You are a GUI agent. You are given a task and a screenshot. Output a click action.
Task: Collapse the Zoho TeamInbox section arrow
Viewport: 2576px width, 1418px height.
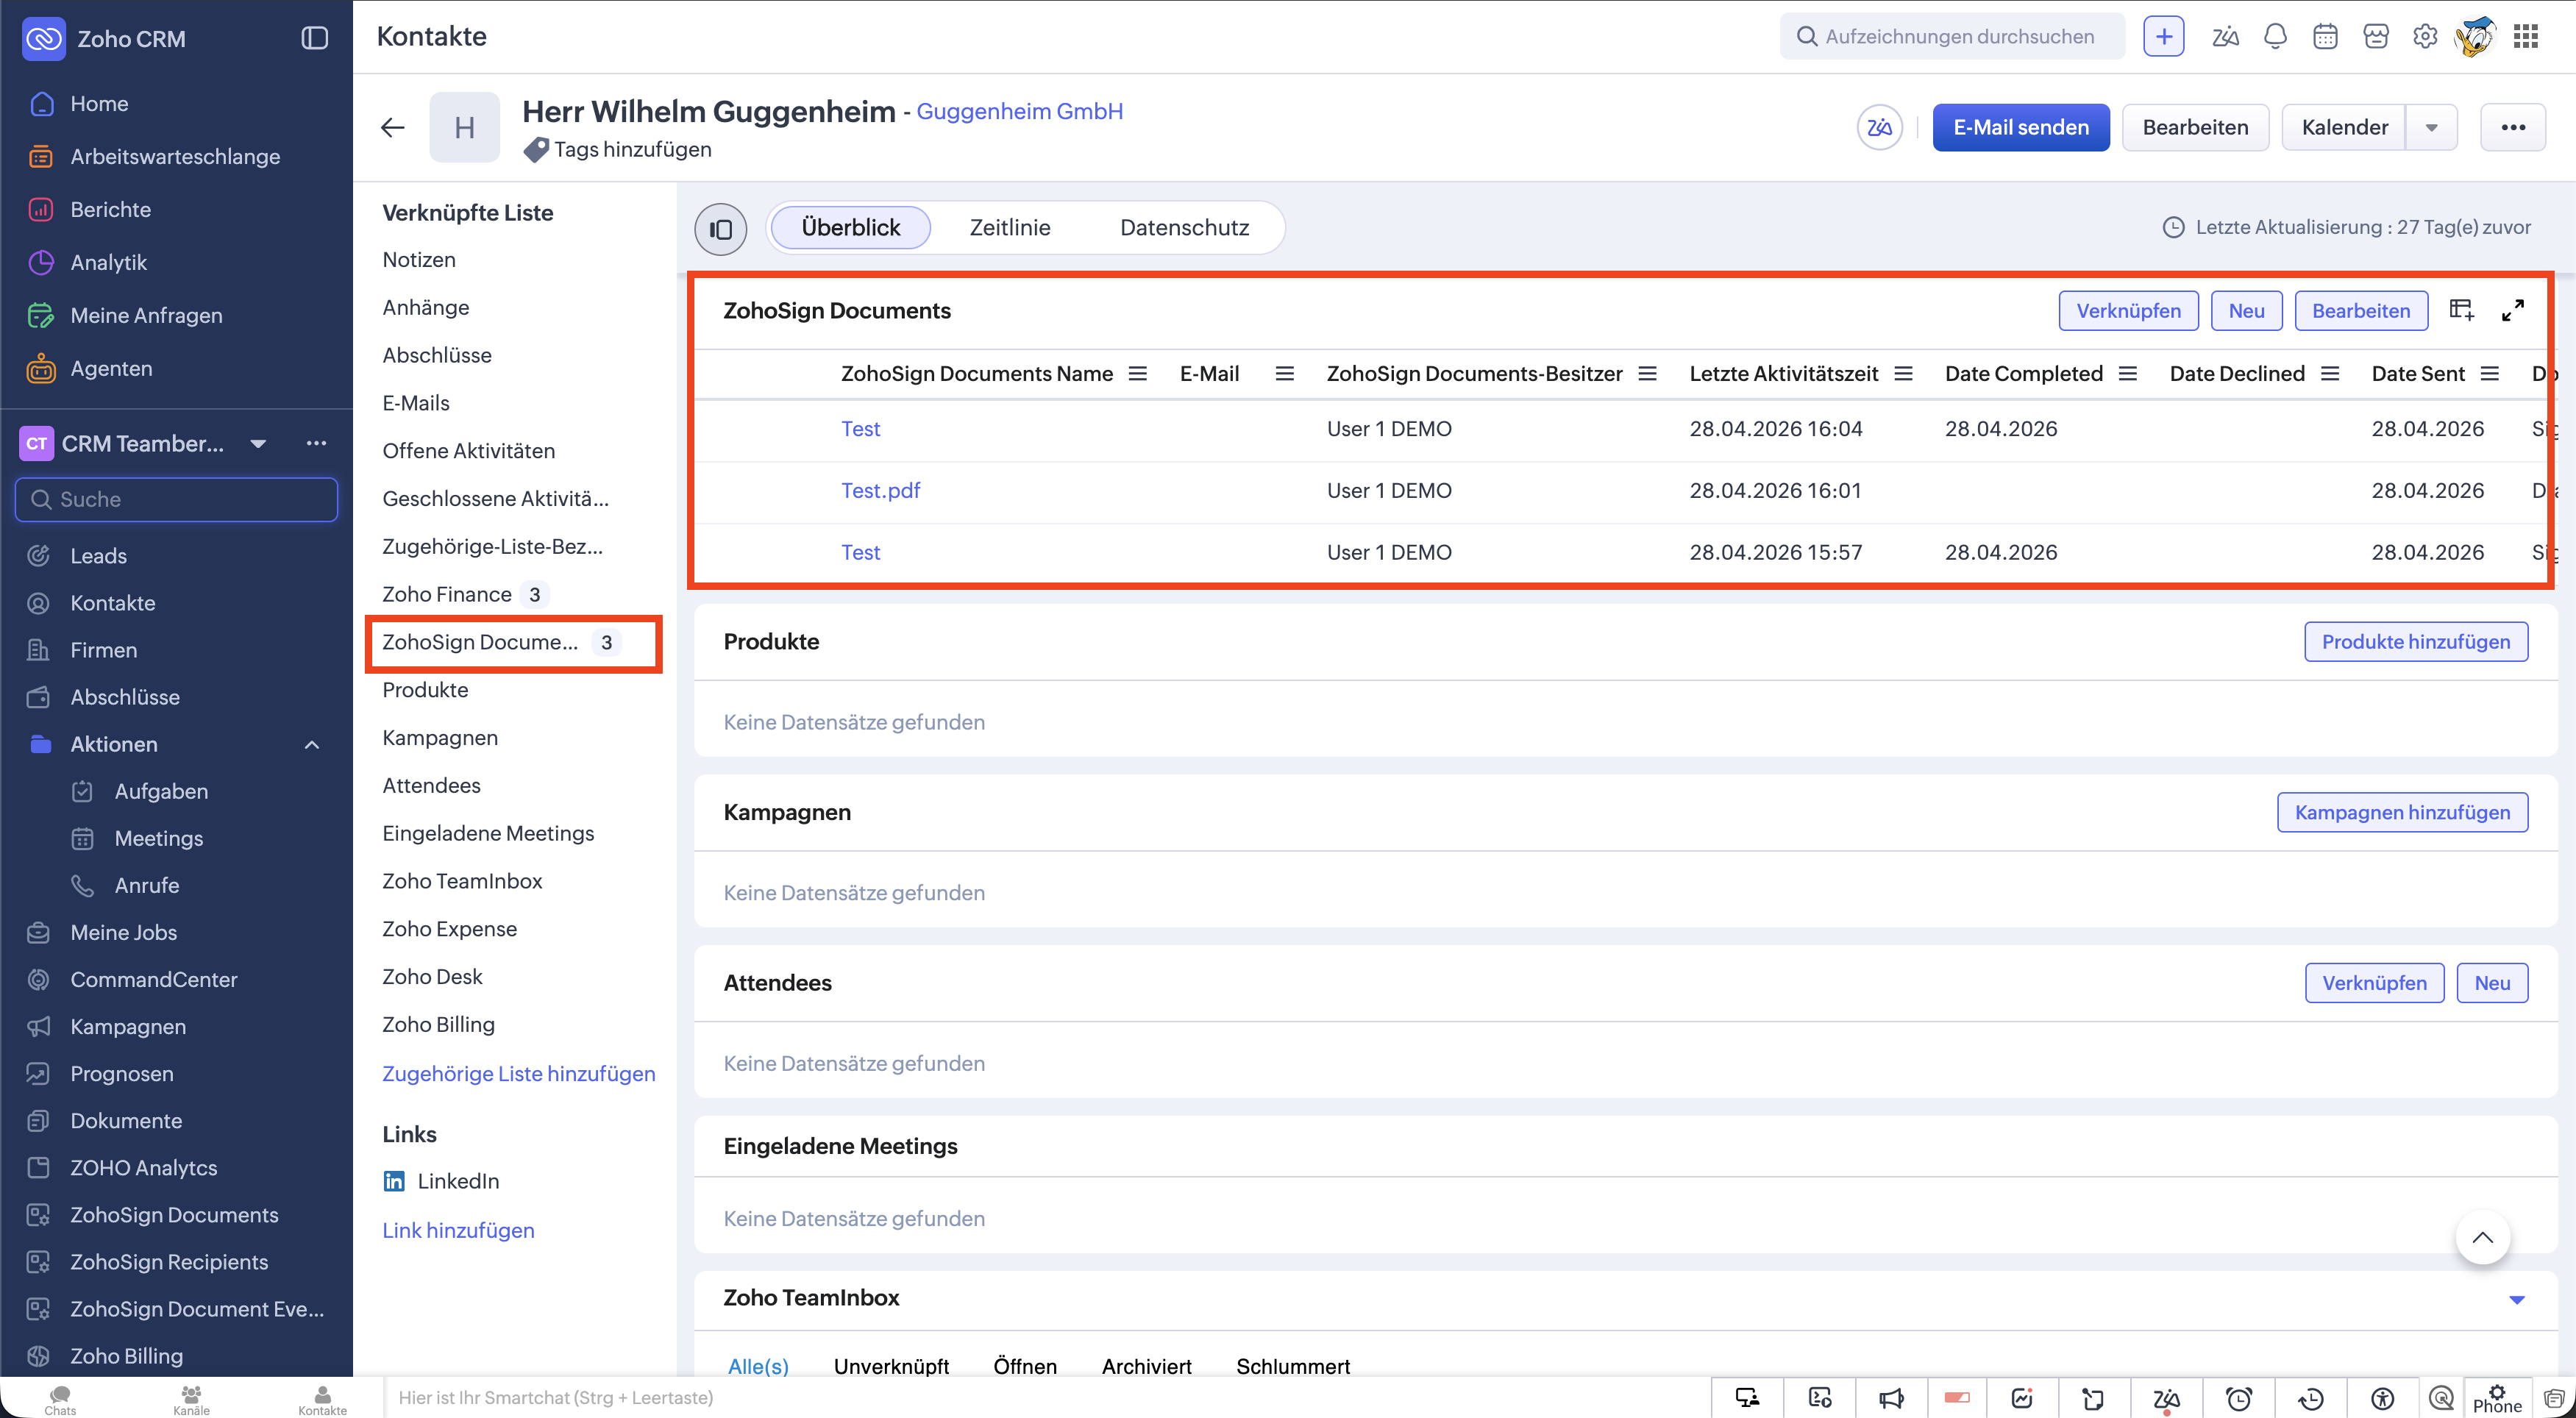[2517, 1300]
